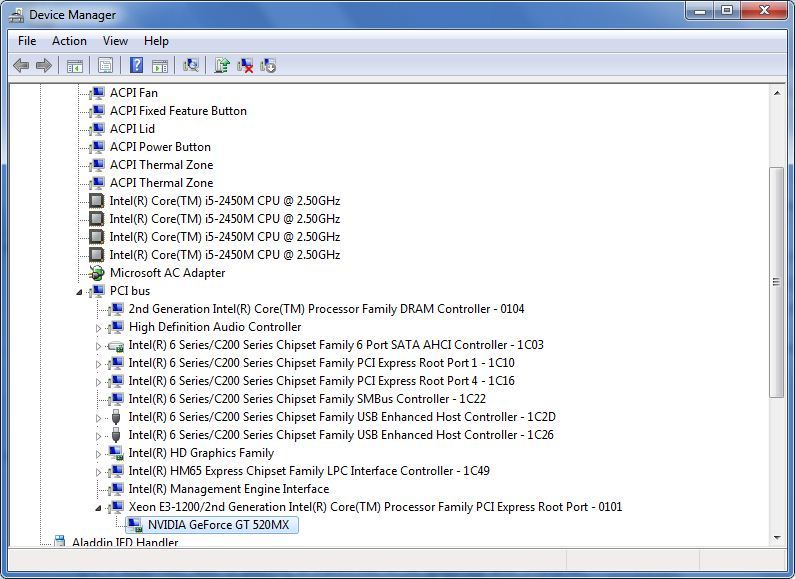
Task: Open Properties from the toolbar sheet icon
Action: click(x=105, y=65)
